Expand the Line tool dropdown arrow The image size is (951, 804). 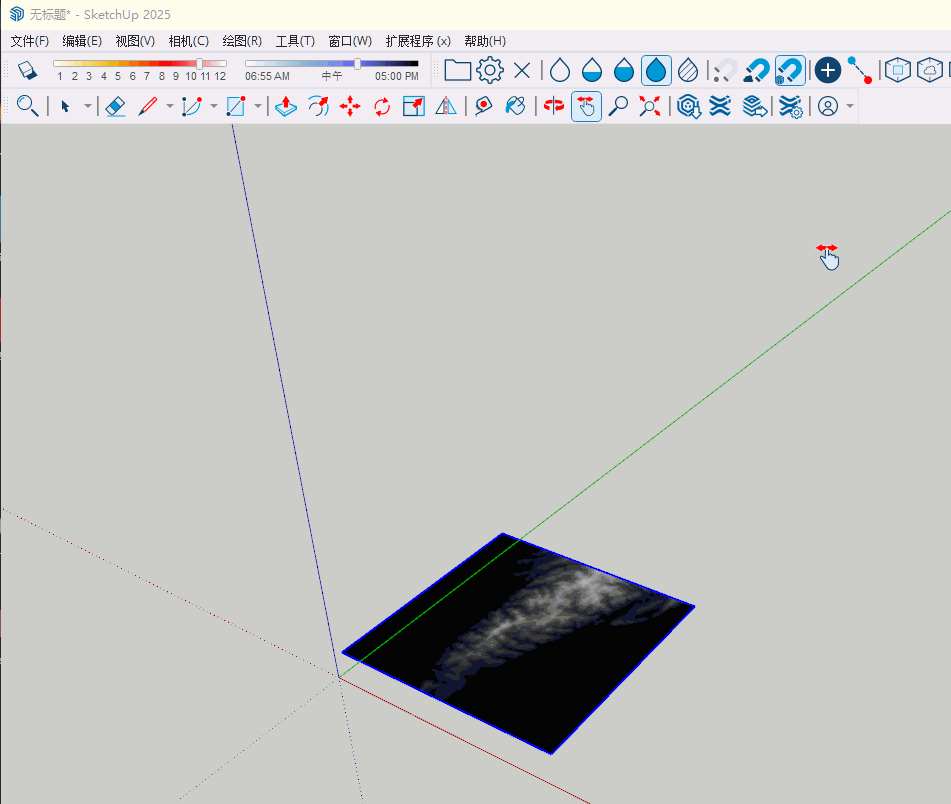170,106
